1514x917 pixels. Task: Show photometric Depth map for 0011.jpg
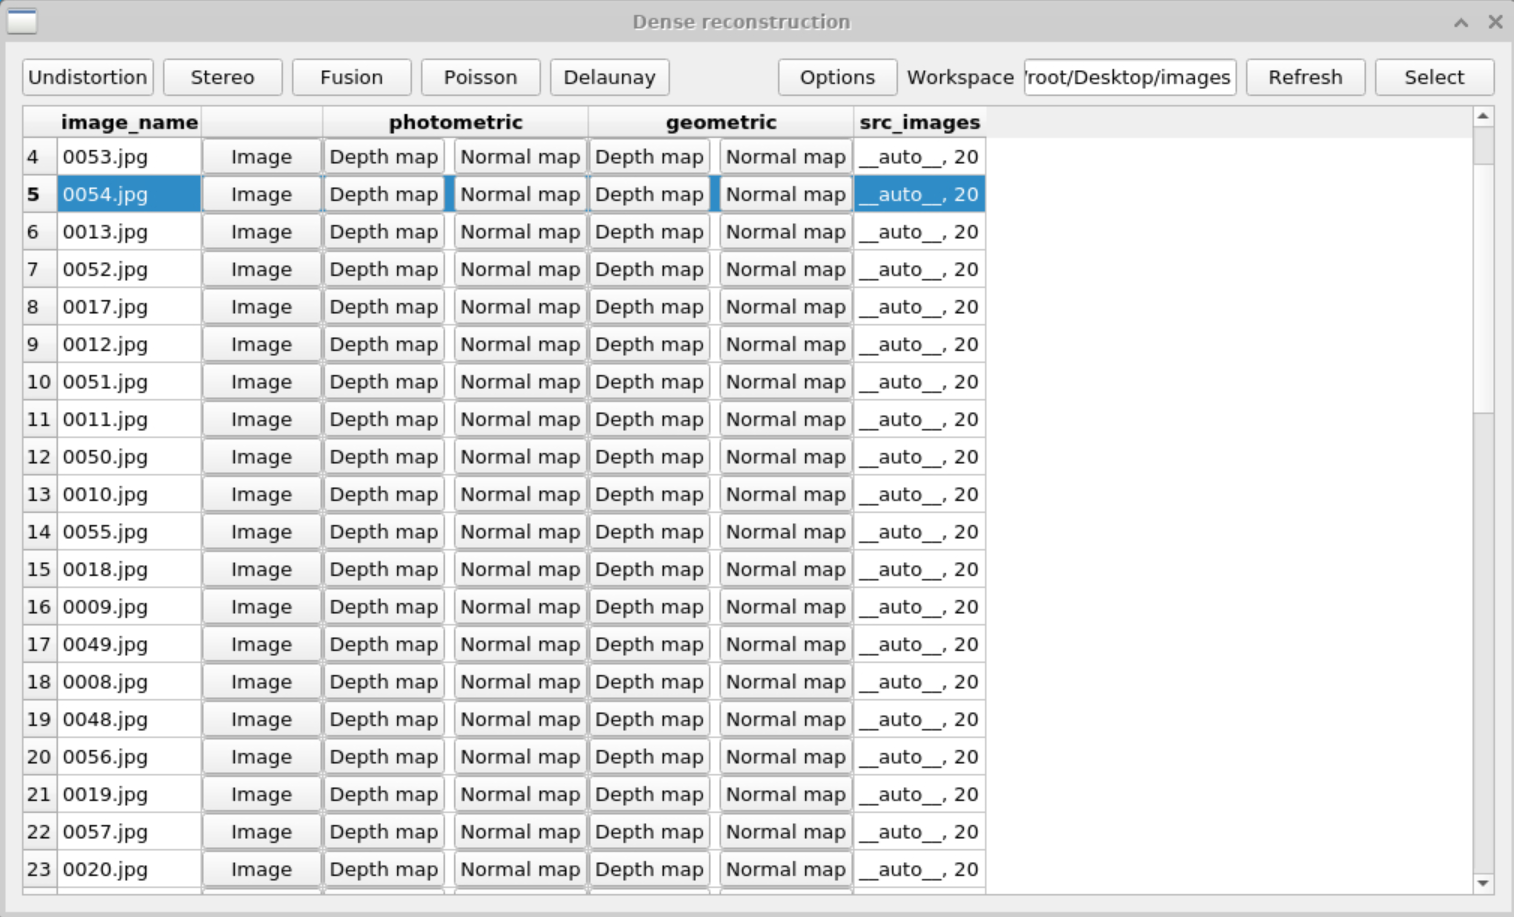[384, 419]
